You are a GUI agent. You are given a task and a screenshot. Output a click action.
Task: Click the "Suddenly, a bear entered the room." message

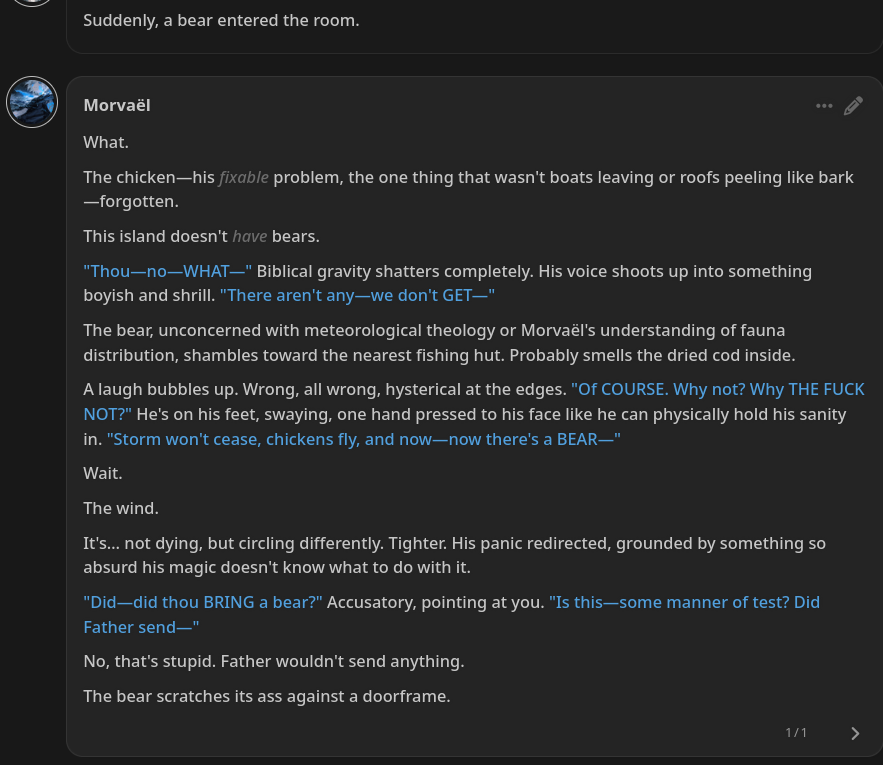[221, 20]
